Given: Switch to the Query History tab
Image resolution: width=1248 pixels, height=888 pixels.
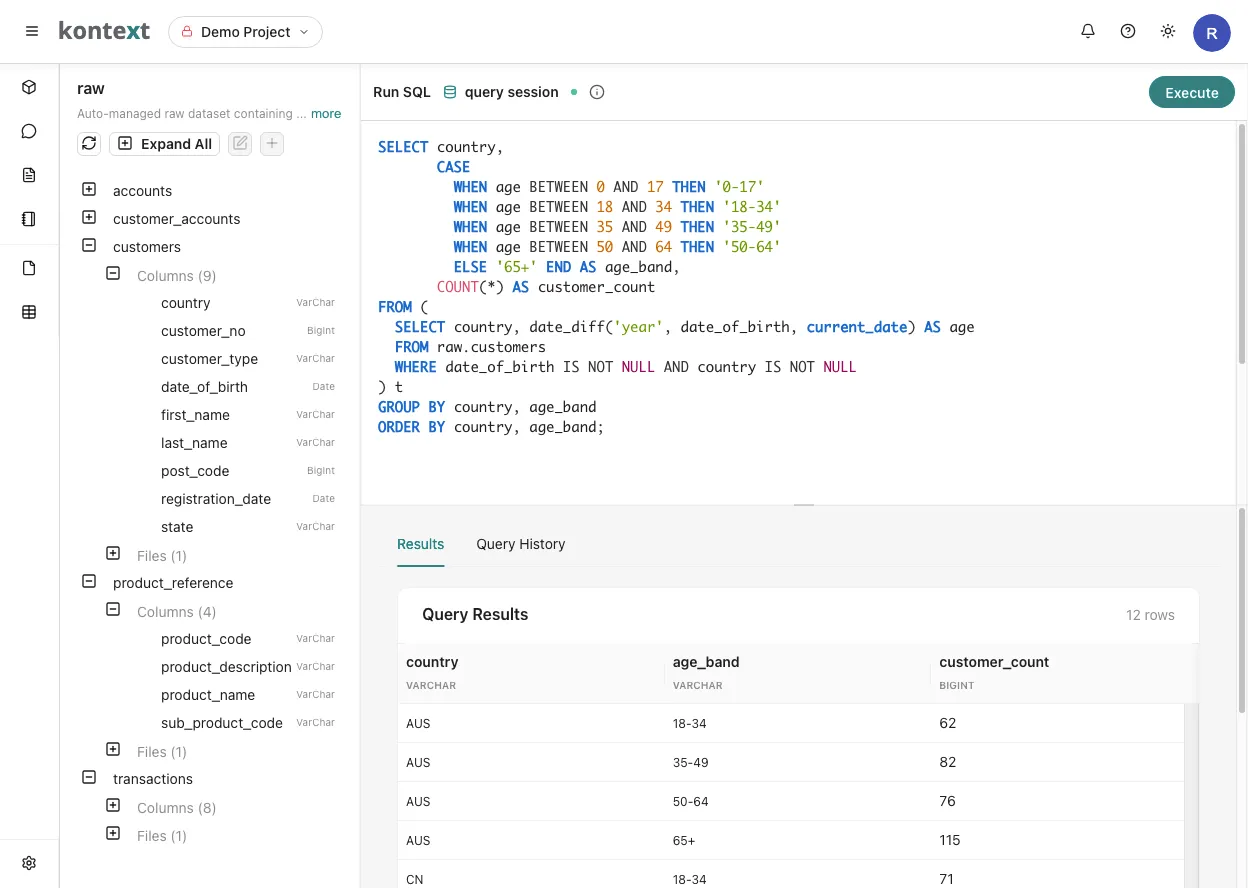Looking at the screenshot, I should (520, 544).
